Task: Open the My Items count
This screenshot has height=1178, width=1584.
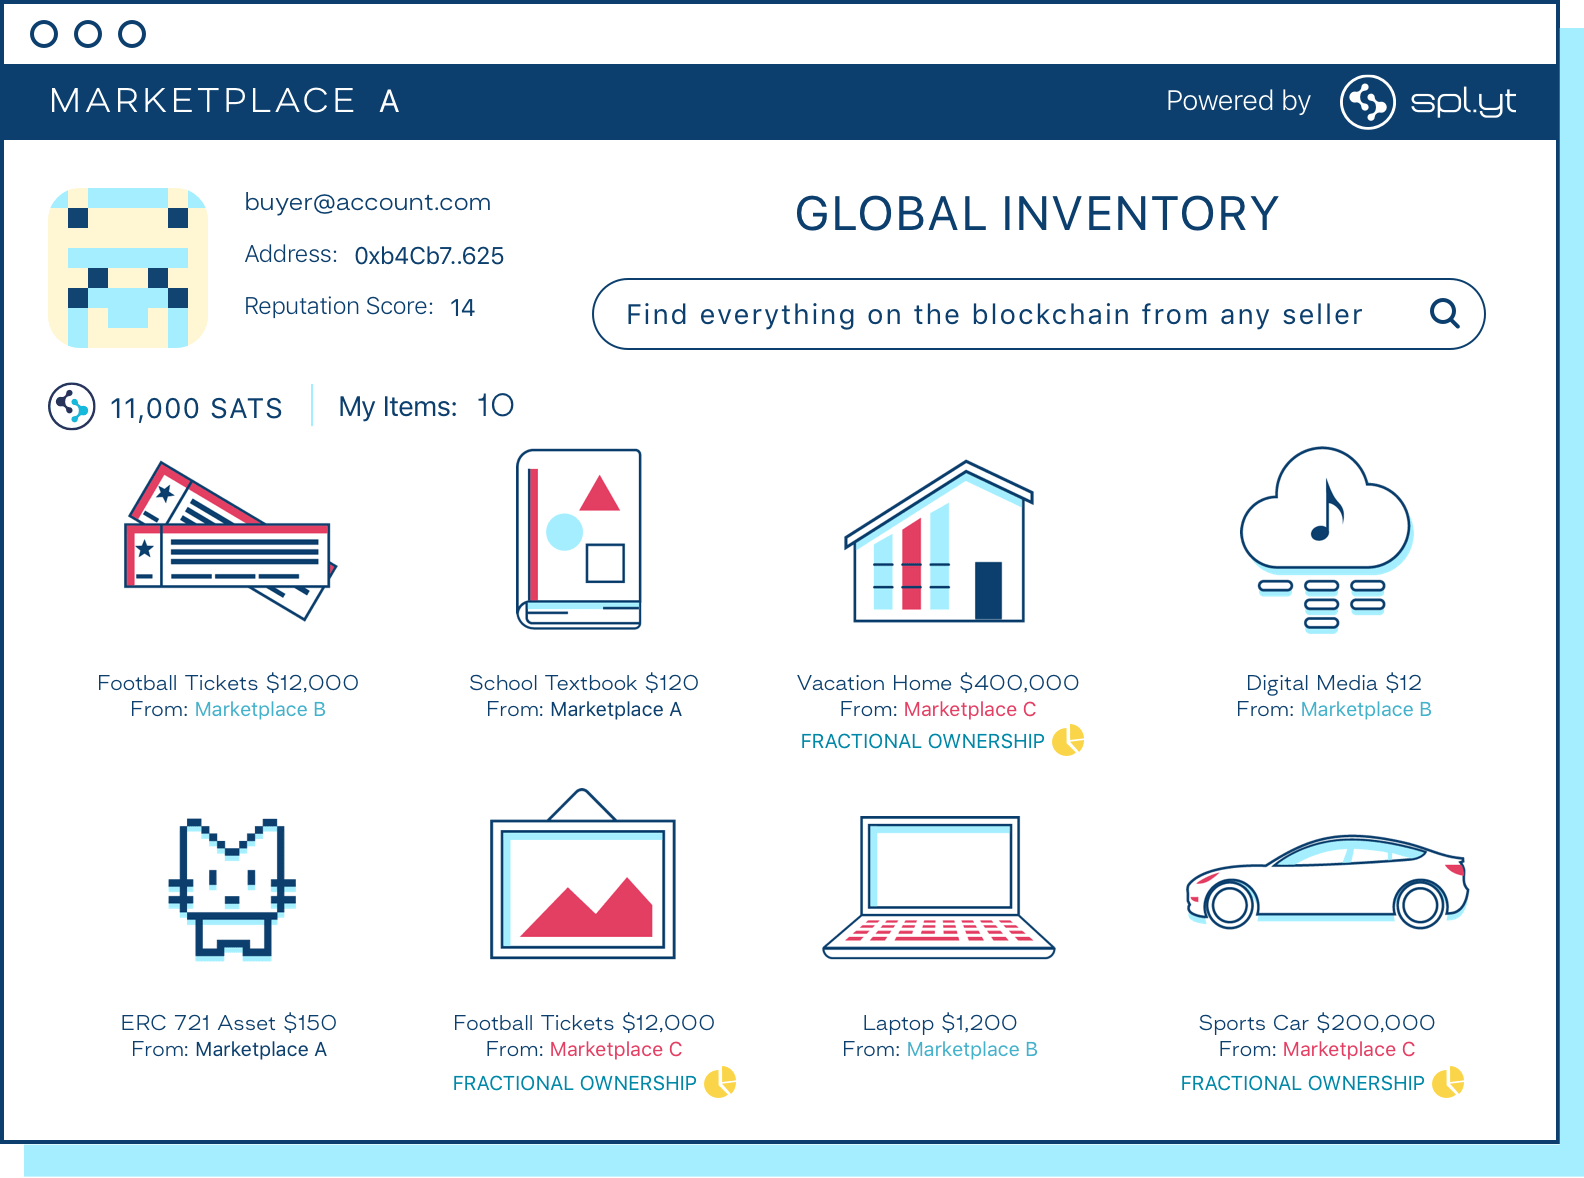Action: pos(495,406)
